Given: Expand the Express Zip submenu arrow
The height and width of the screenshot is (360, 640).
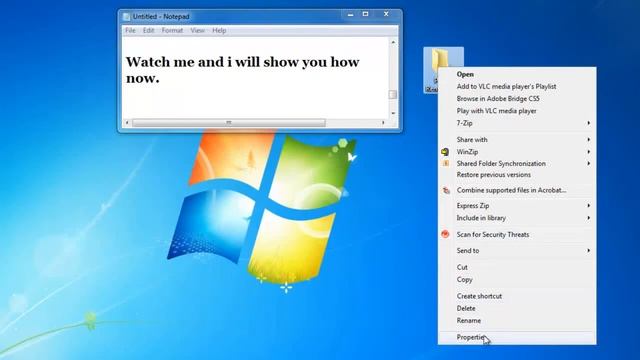Looking at the screenshot, I should [x=589, y=206].
